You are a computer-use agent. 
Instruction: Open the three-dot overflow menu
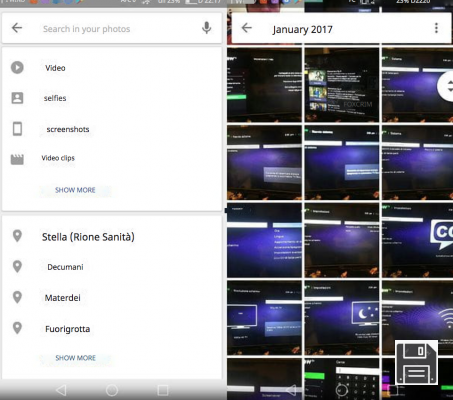[436, 28]
